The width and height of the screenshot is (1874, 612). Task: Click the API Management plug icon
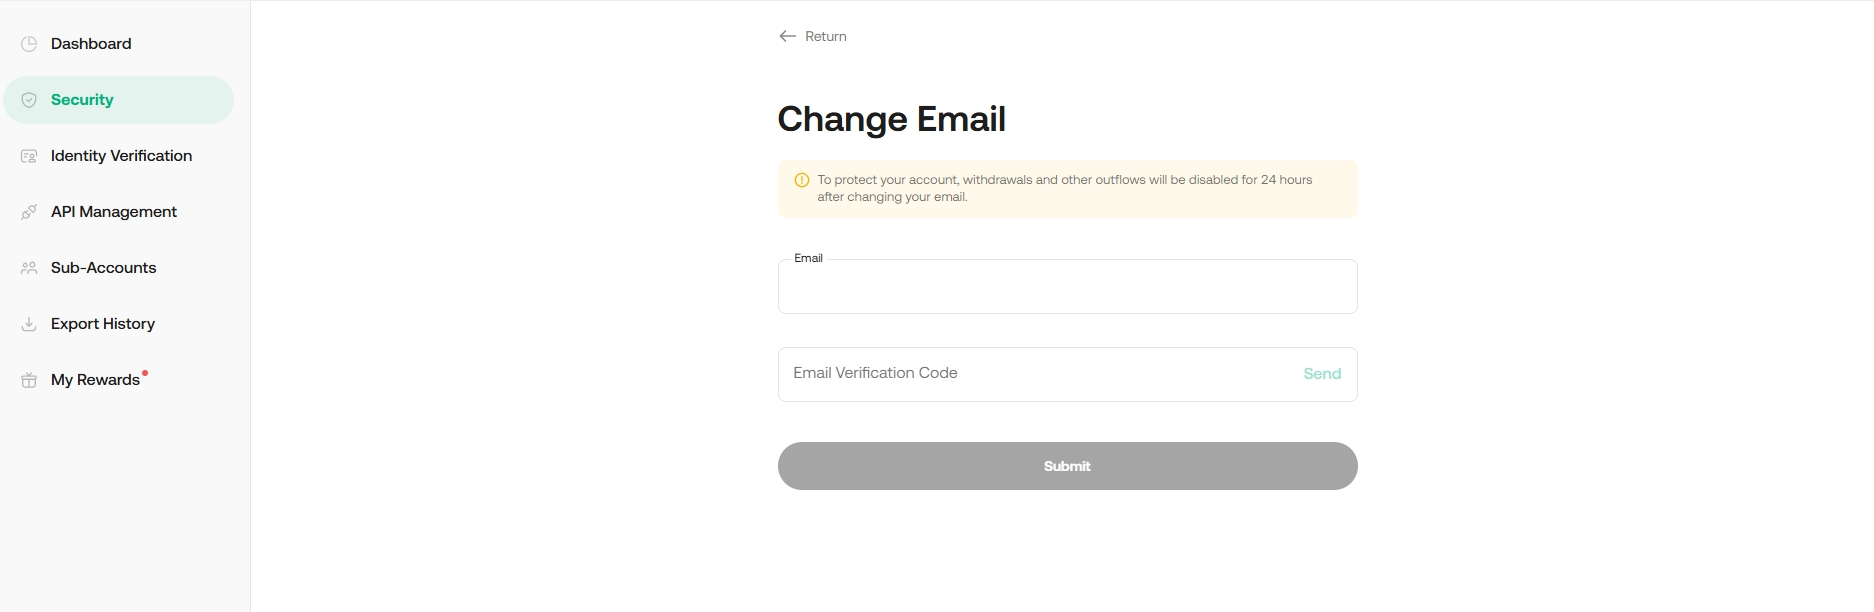click(29, 212)
